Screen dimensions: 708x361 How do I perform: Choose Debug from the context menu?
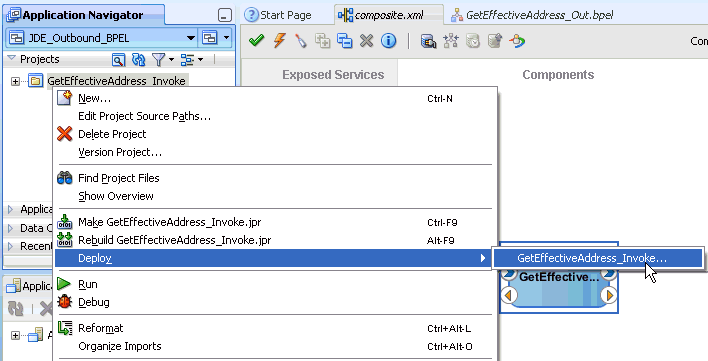(x=275, y=302)
